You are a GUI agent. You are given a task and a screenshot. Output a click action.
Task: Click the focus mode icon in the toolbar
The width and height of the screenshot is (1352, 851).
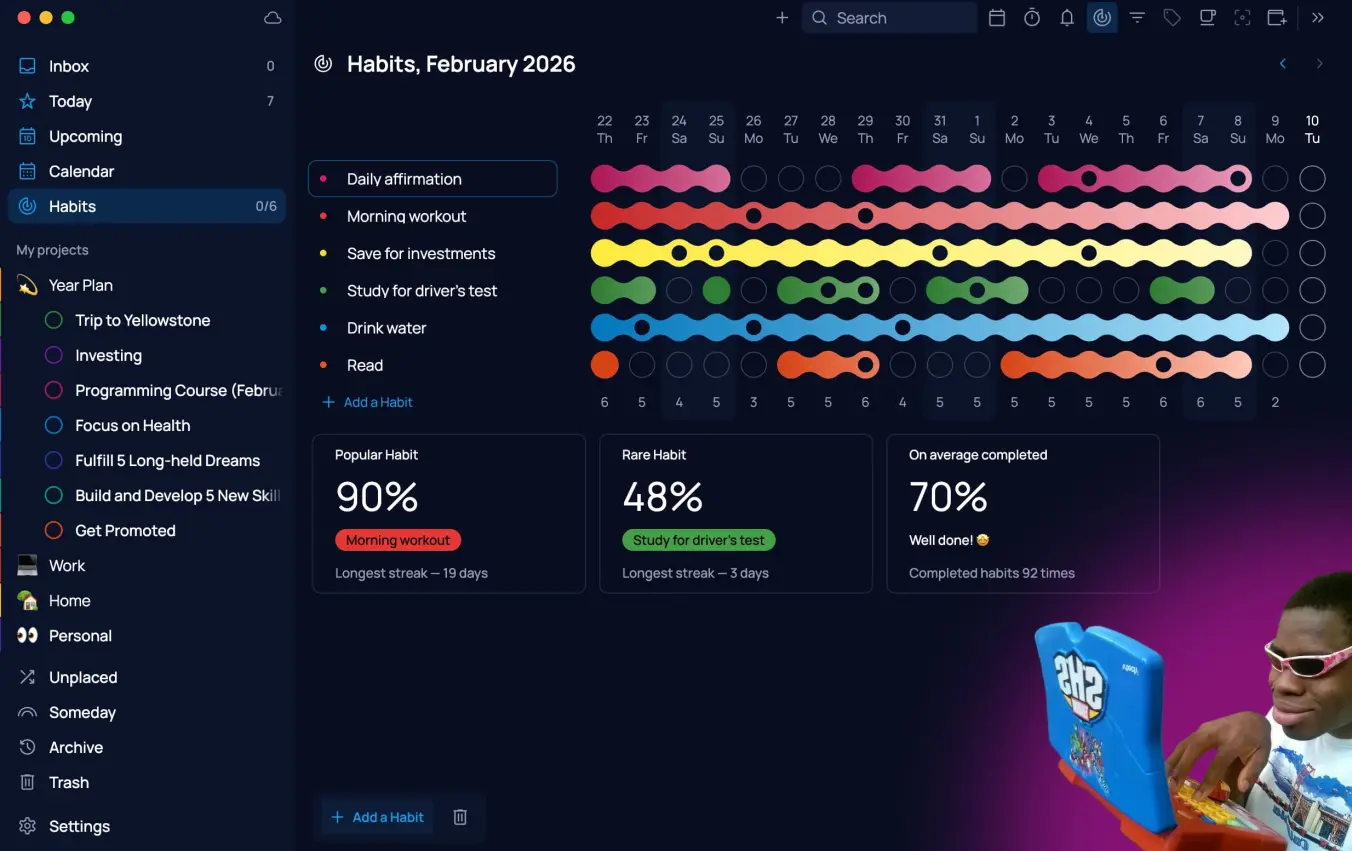(x=1242, y=18)
